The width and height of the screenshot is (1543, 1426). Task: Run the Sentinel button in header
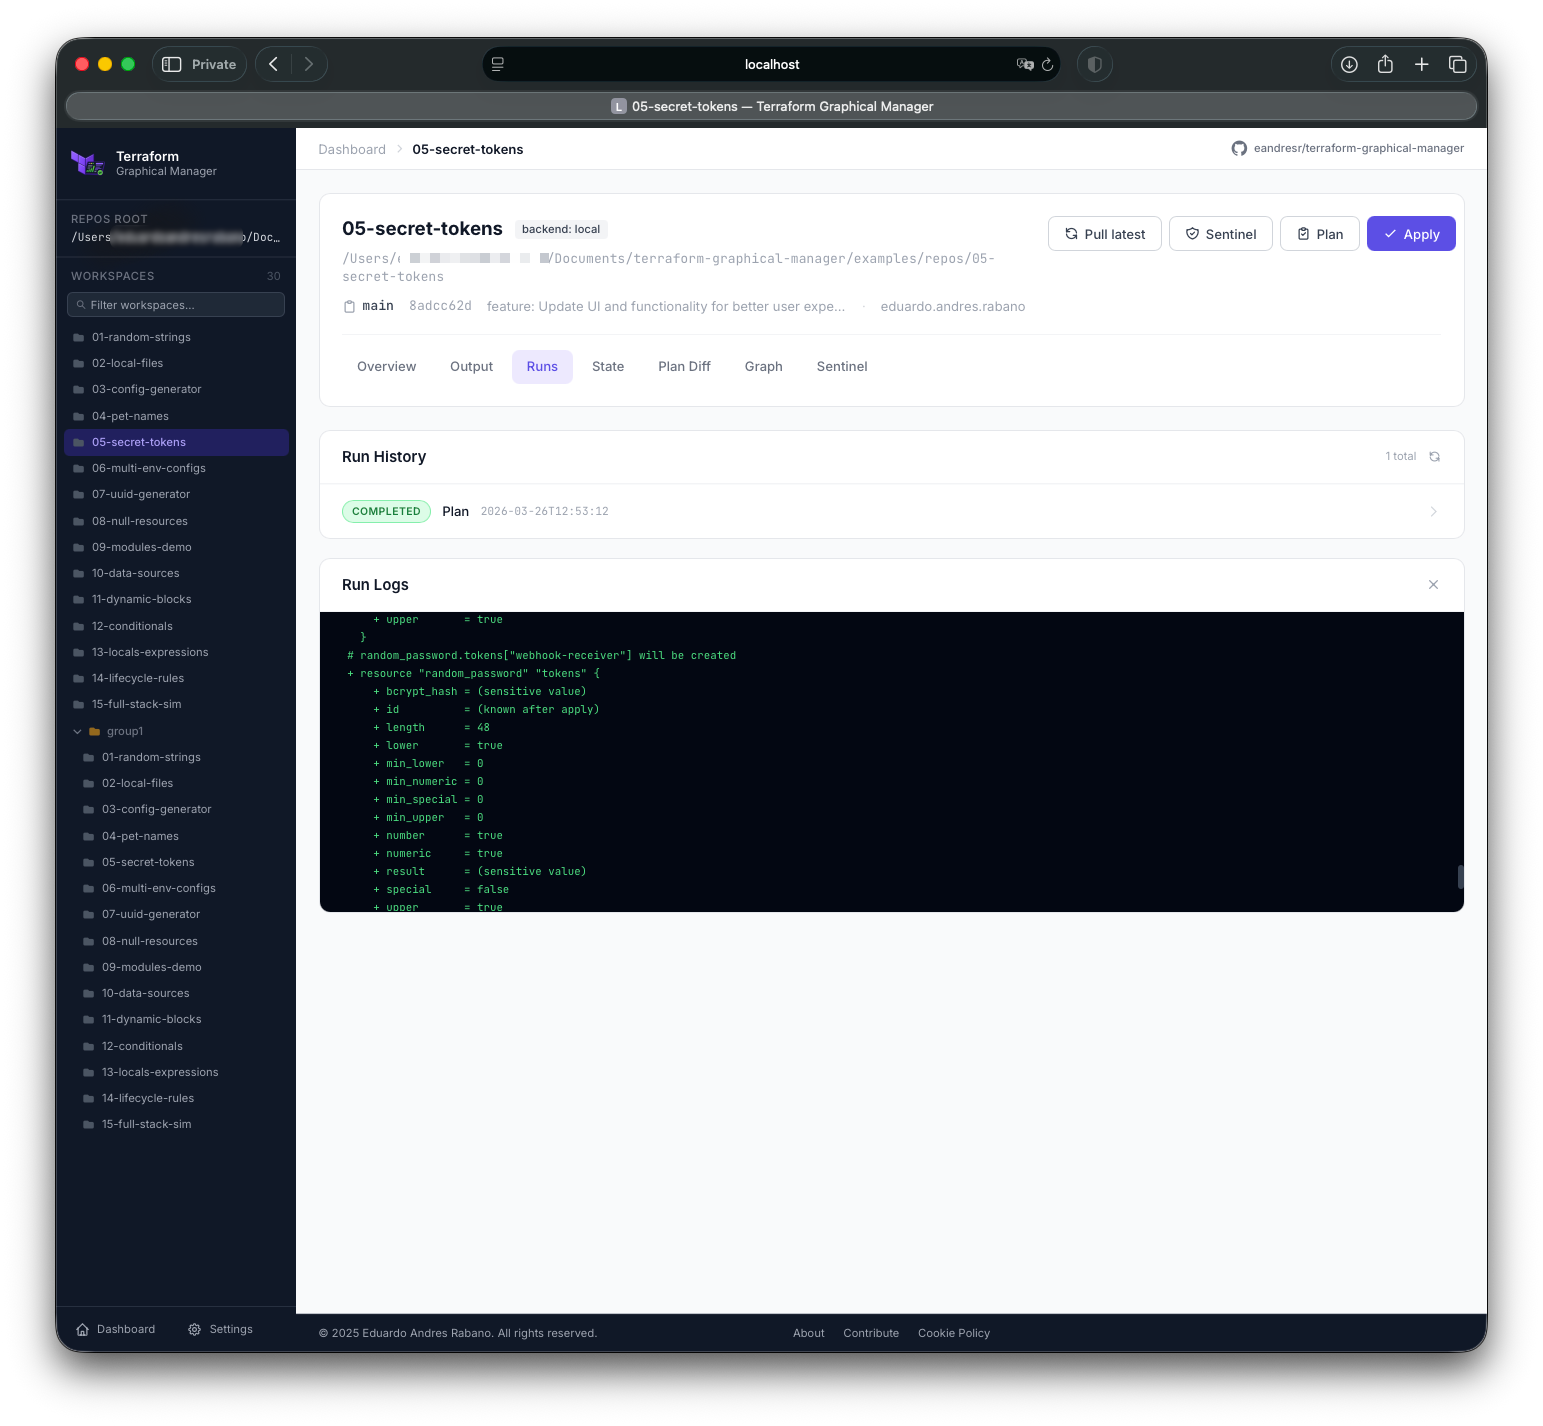[x=1221, y=234]
